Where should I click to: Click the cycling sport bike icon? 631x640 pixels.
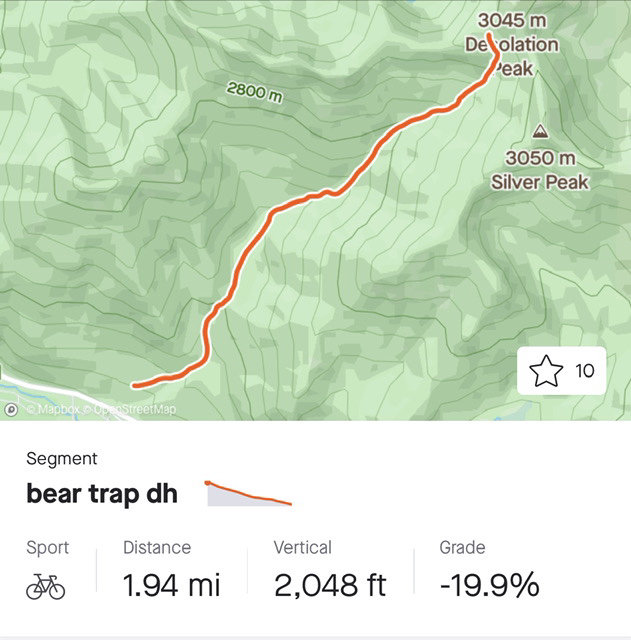coord(46,587)
